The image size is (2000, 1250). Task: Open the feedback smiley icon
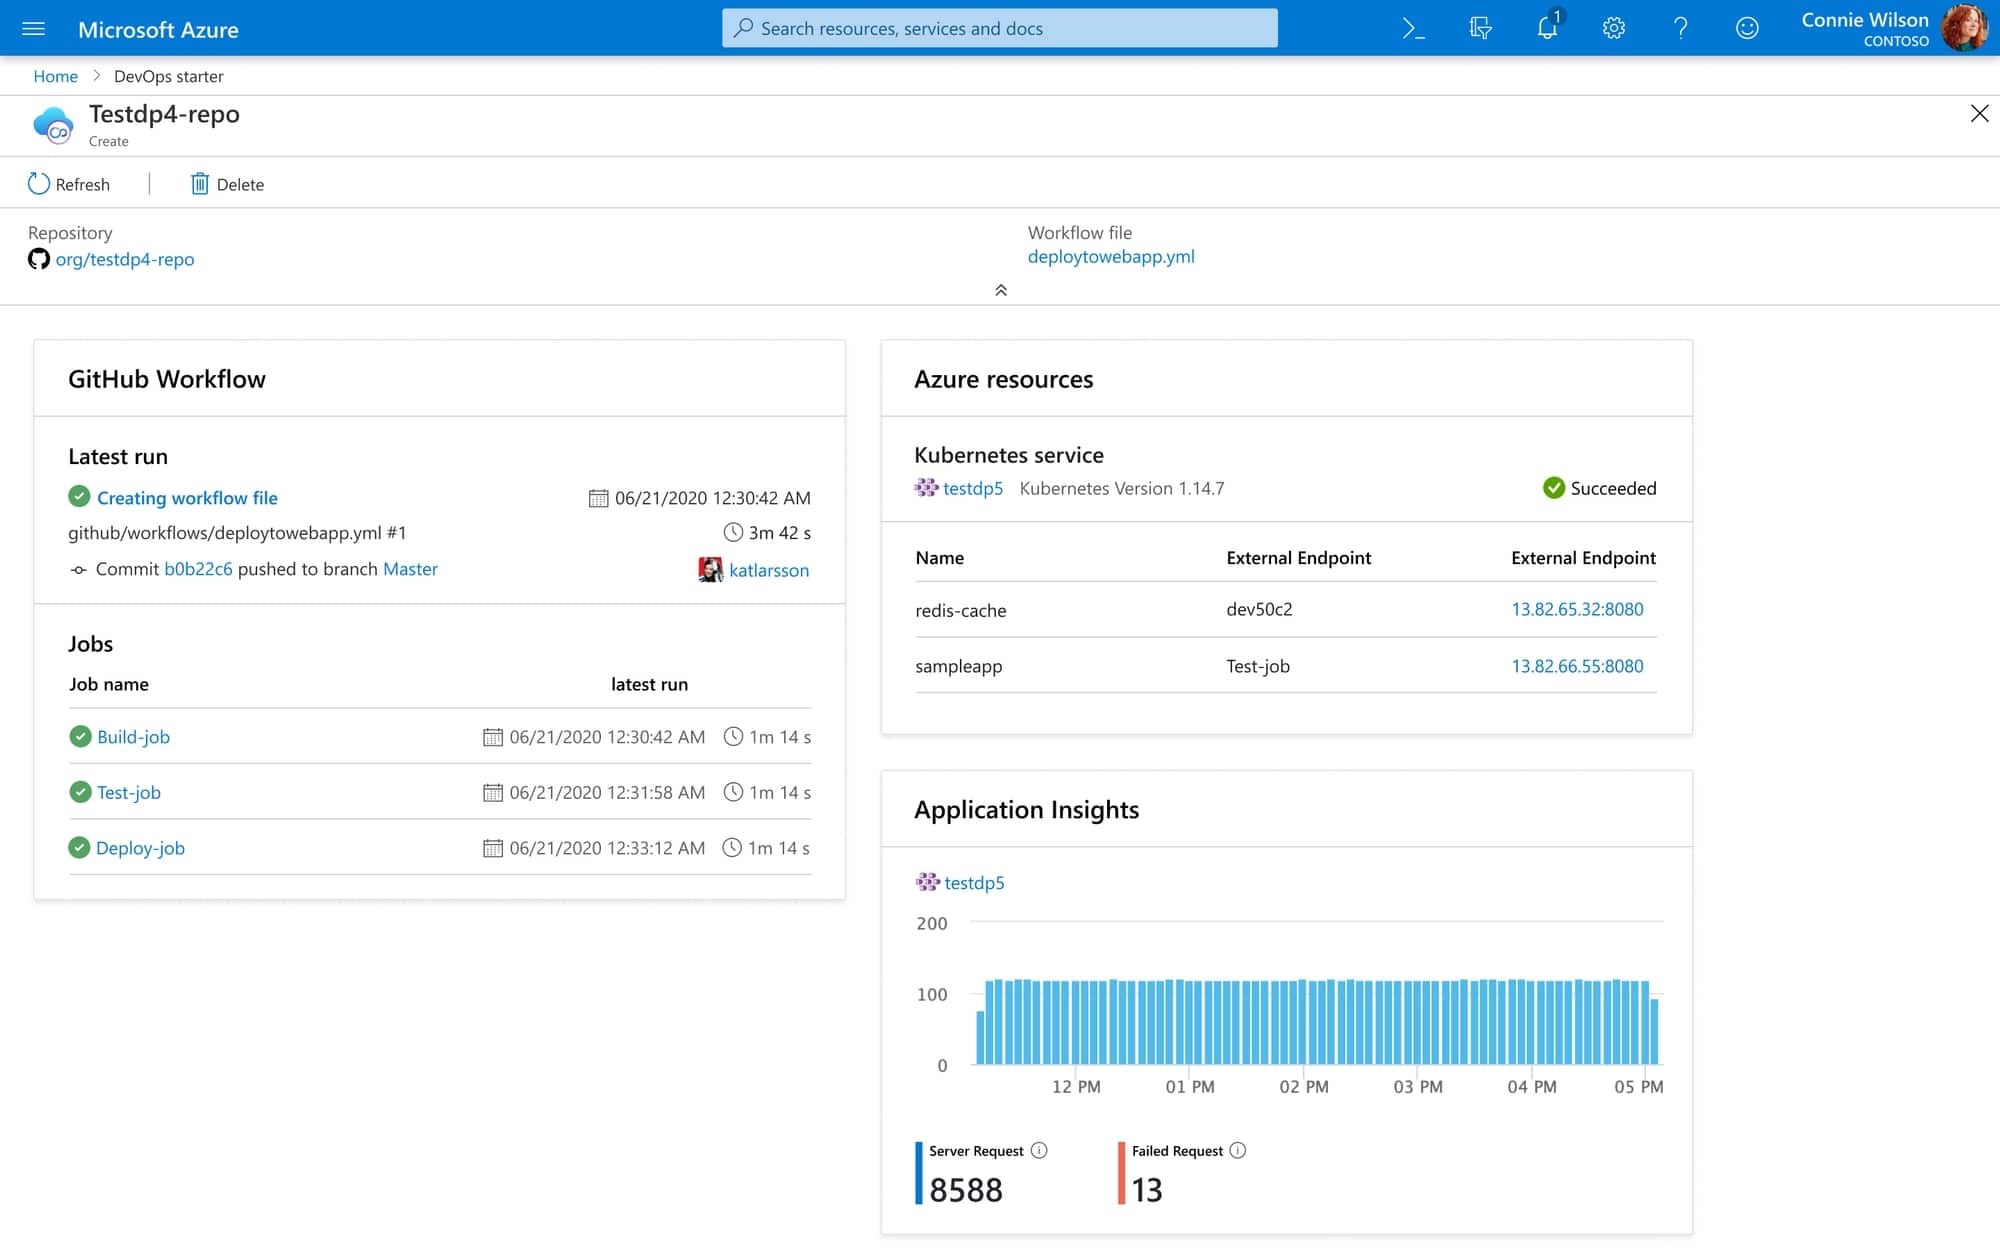coord(1748,28)
